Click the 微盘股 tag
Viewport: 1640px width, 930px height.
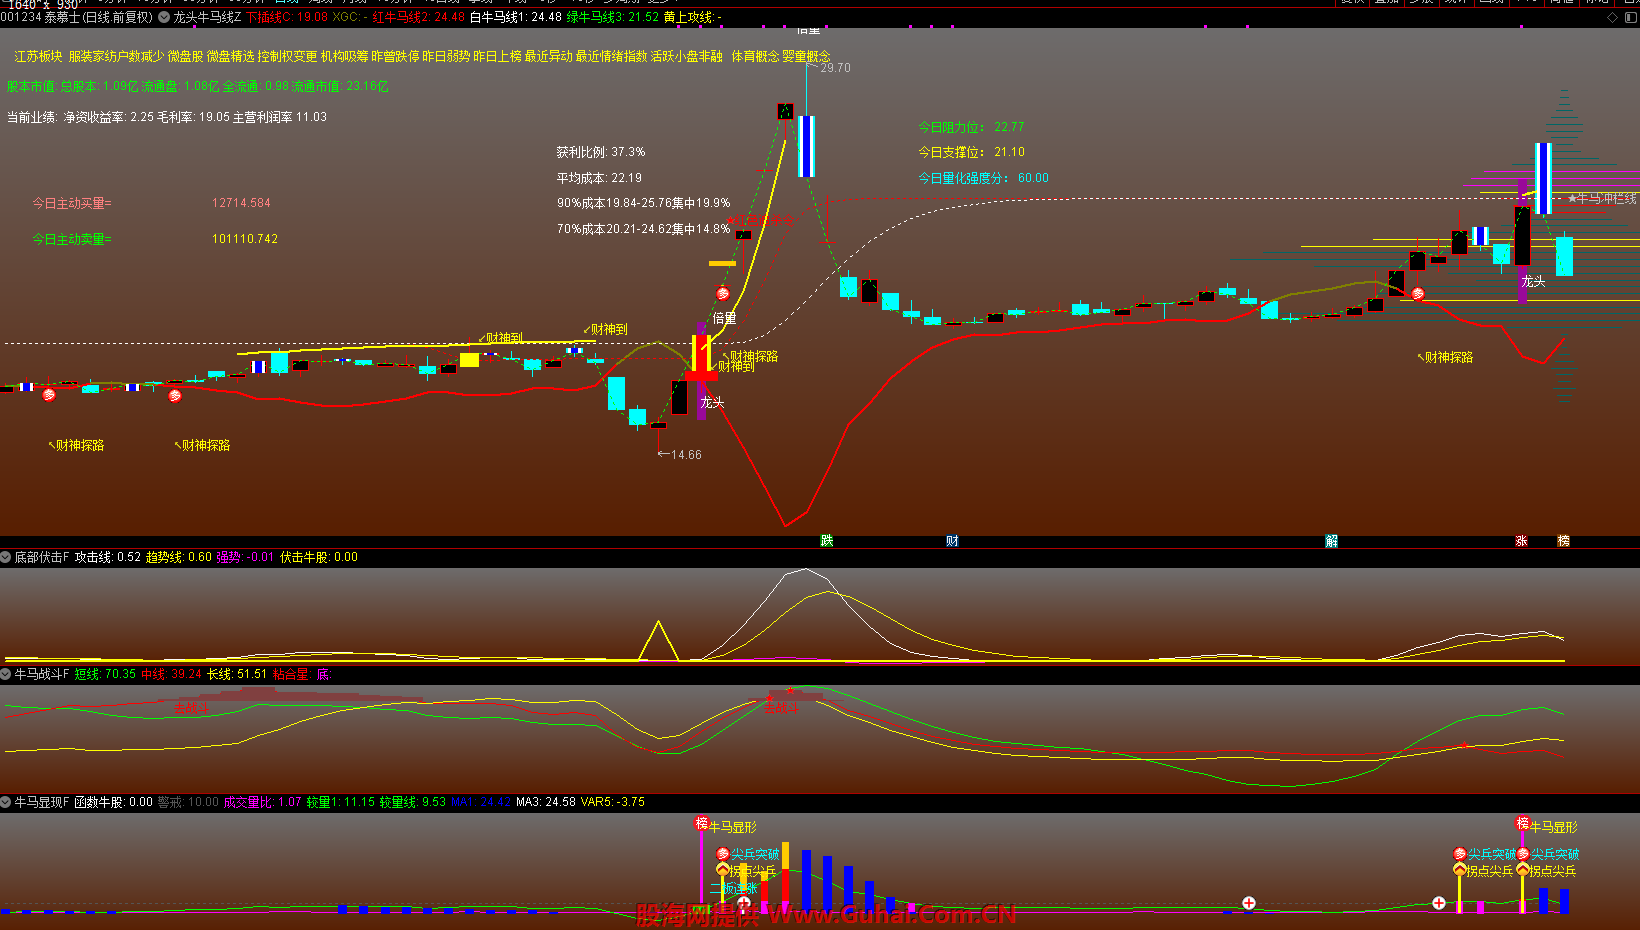tap(185, 56)
